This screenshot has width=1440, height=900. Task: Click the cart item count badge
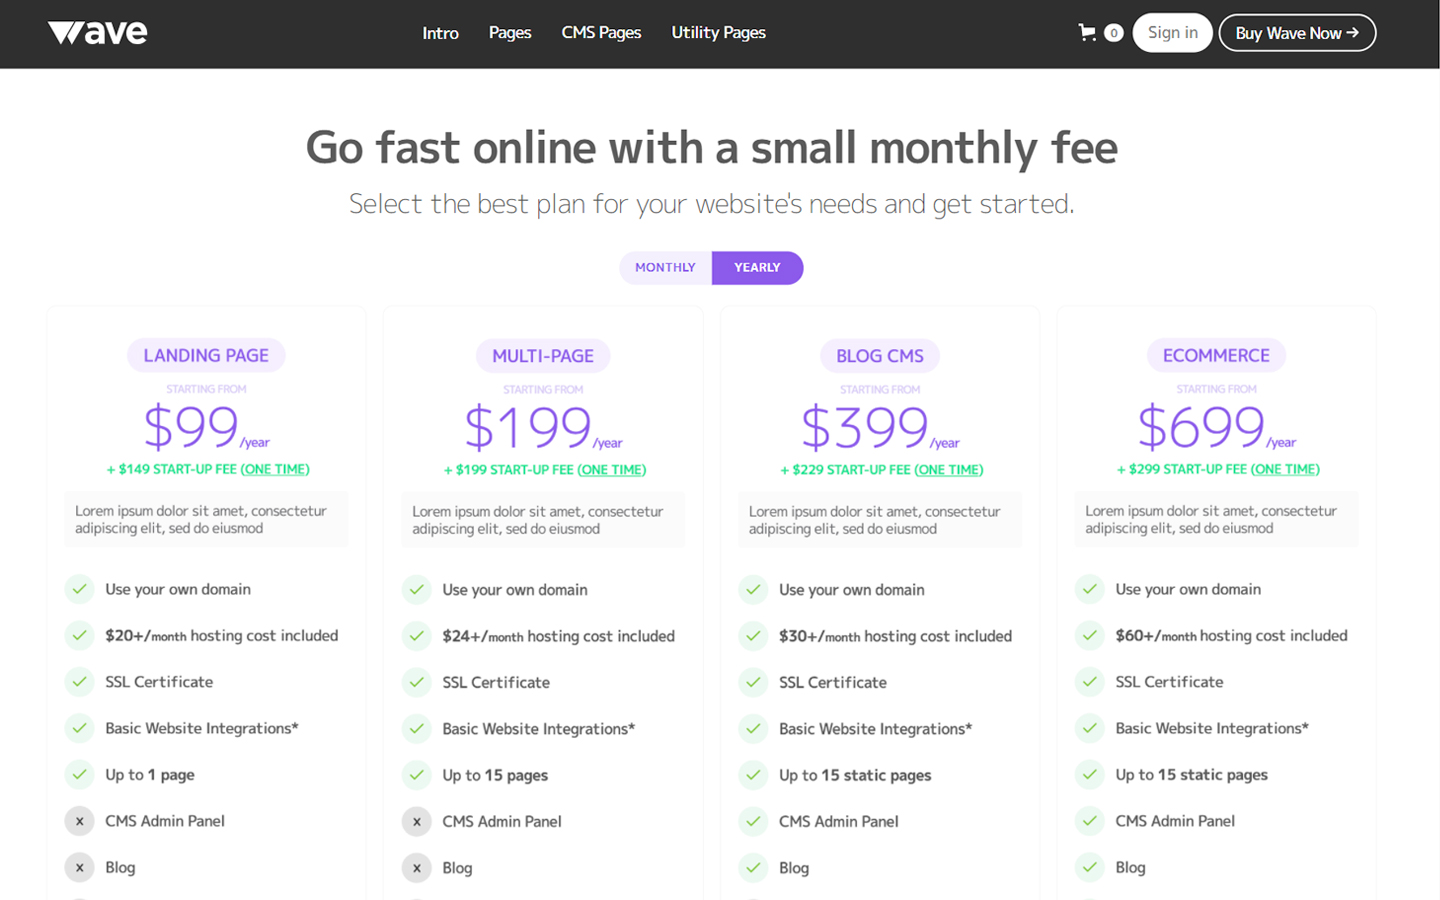1114,32
